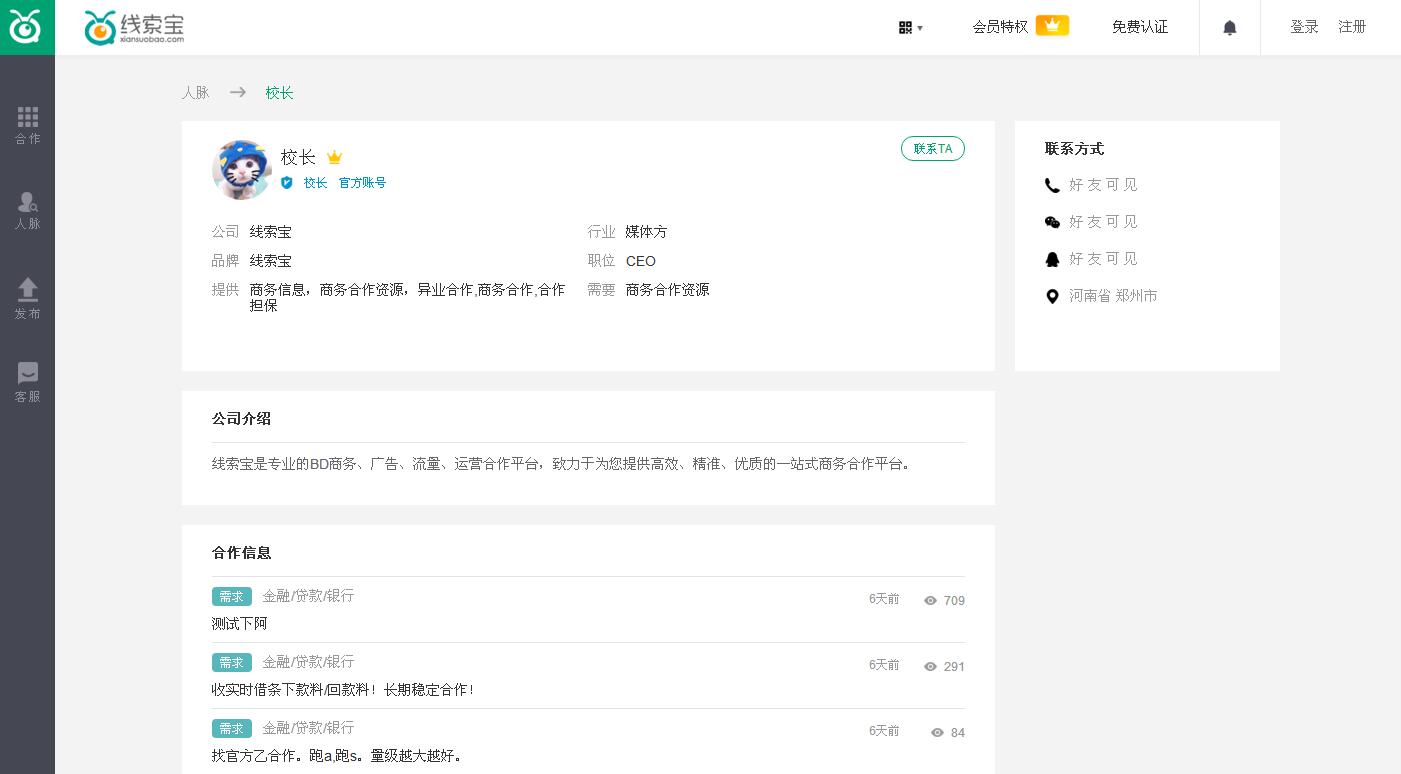The image size is (1401, 774).
Task: Click the crown icon next to 会员特权
Action: pos(1051,25)
